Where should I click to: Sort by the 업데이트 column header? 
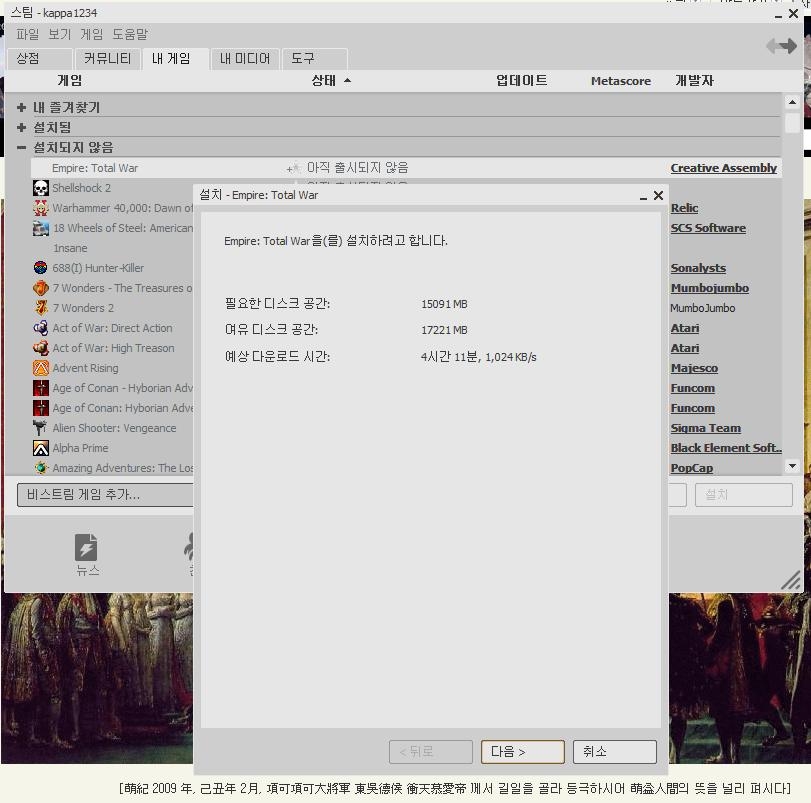(521, 81)
